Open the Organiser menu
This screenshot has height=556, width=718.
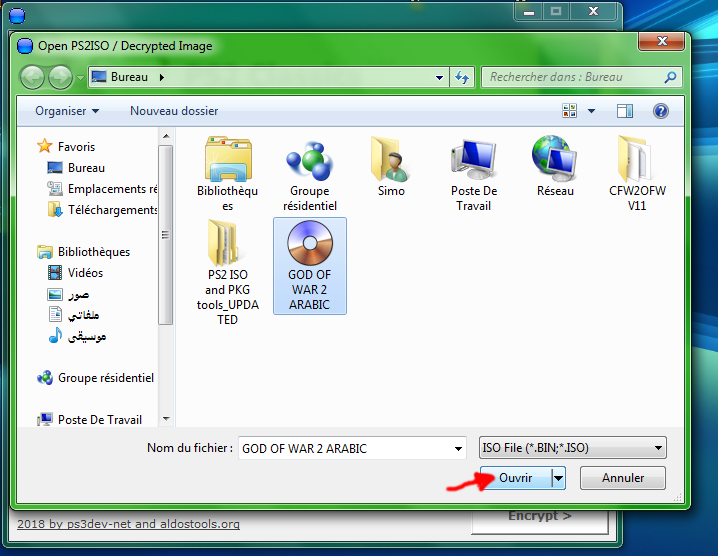point(67,111)
